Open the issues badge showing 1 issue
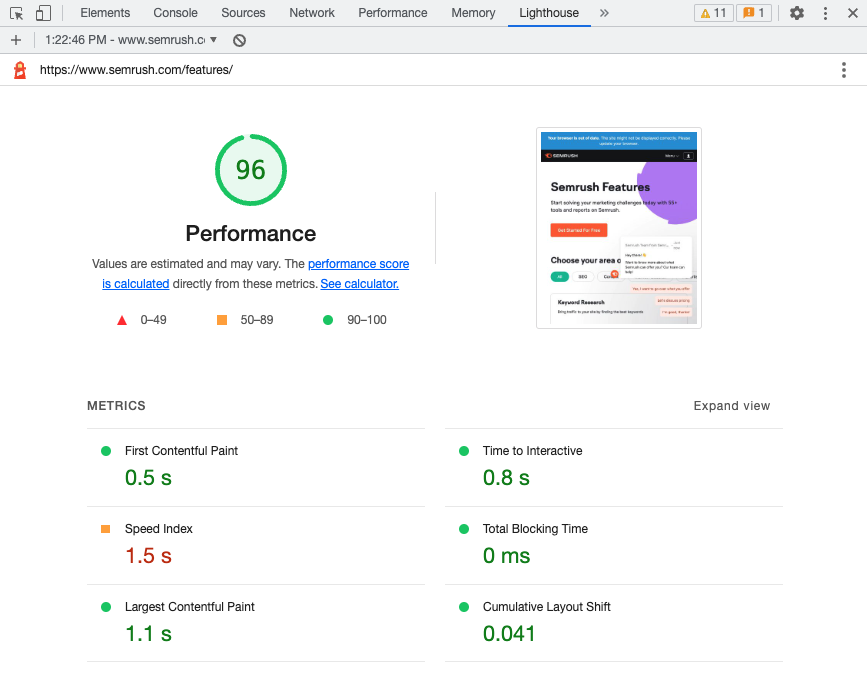Screen dimensions: 867x674 (753, 13)
